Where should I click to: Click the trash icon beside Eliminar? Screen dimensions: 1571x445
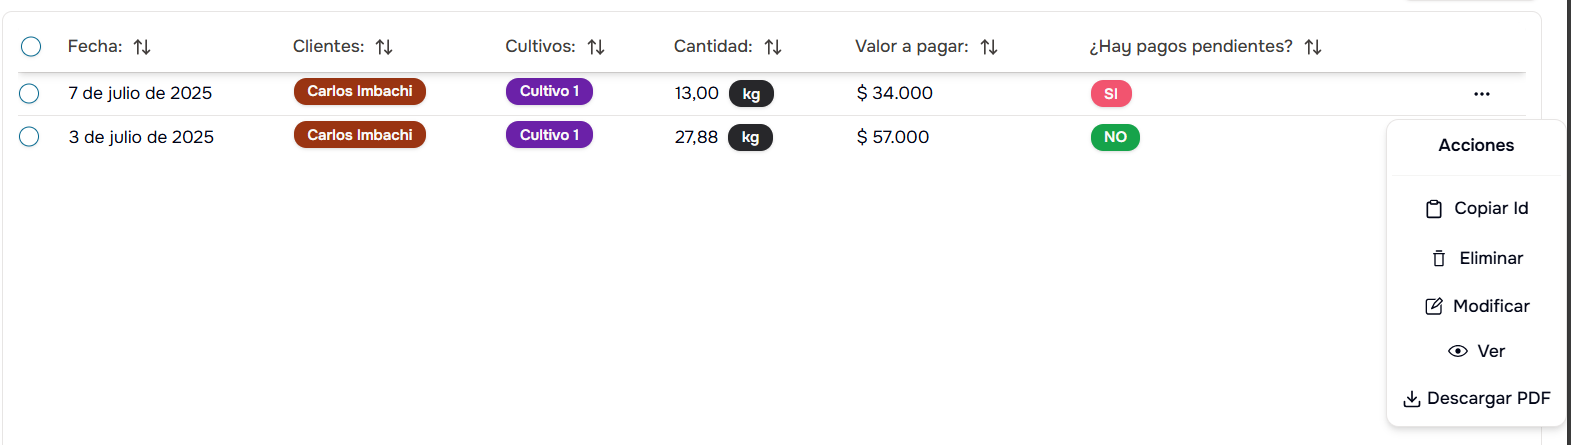1439,259
